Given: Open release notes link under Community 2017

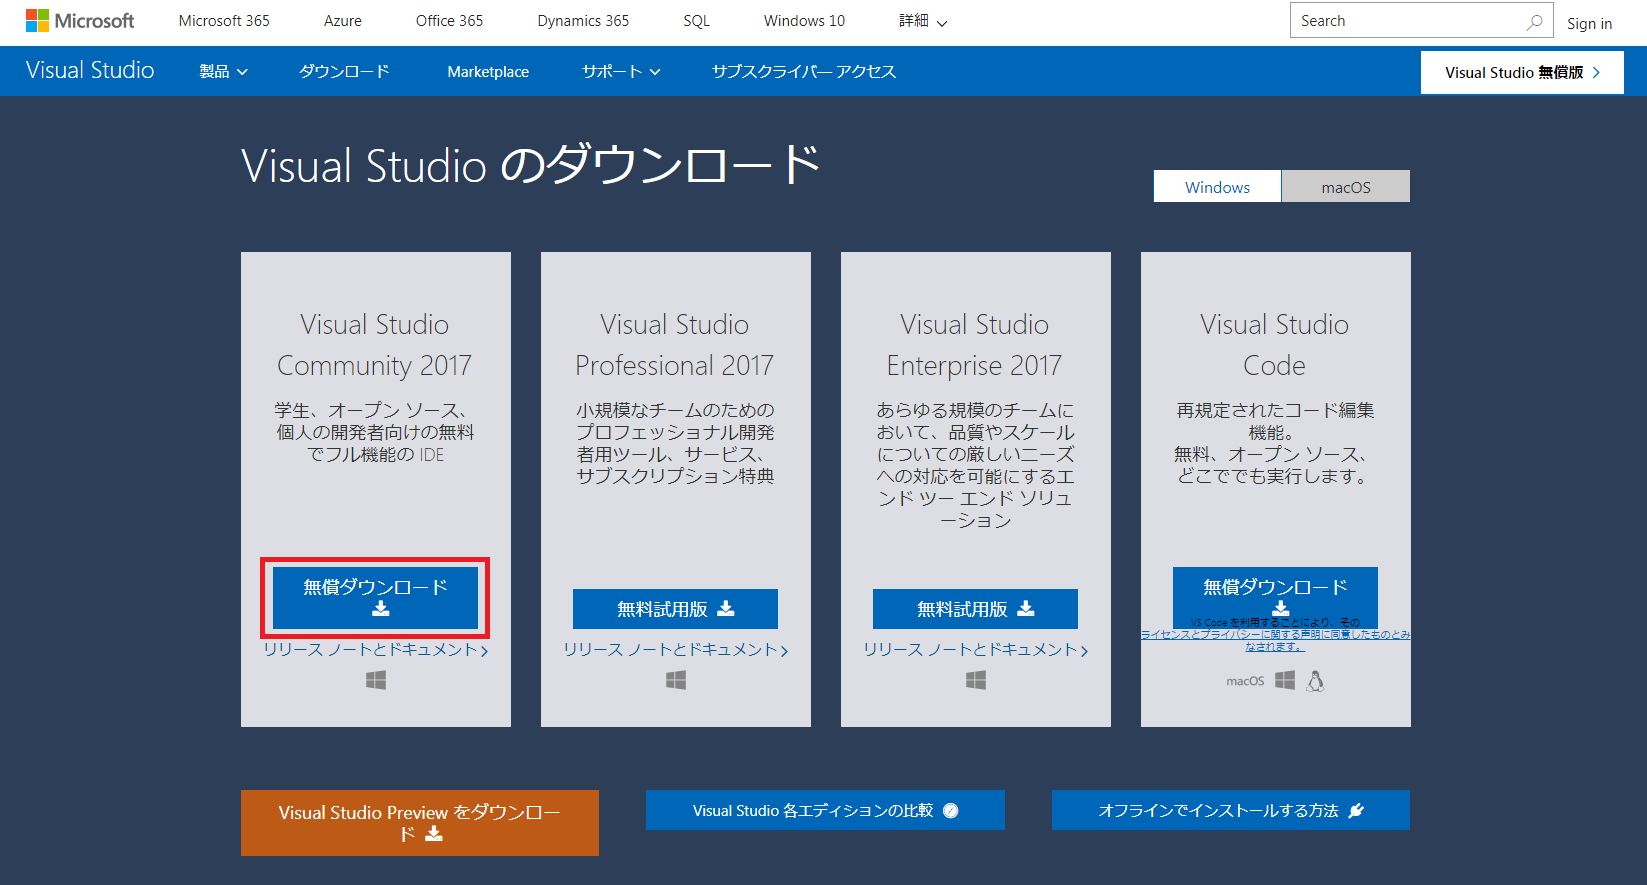Looking at the screenshot, I should pos(376,650).
